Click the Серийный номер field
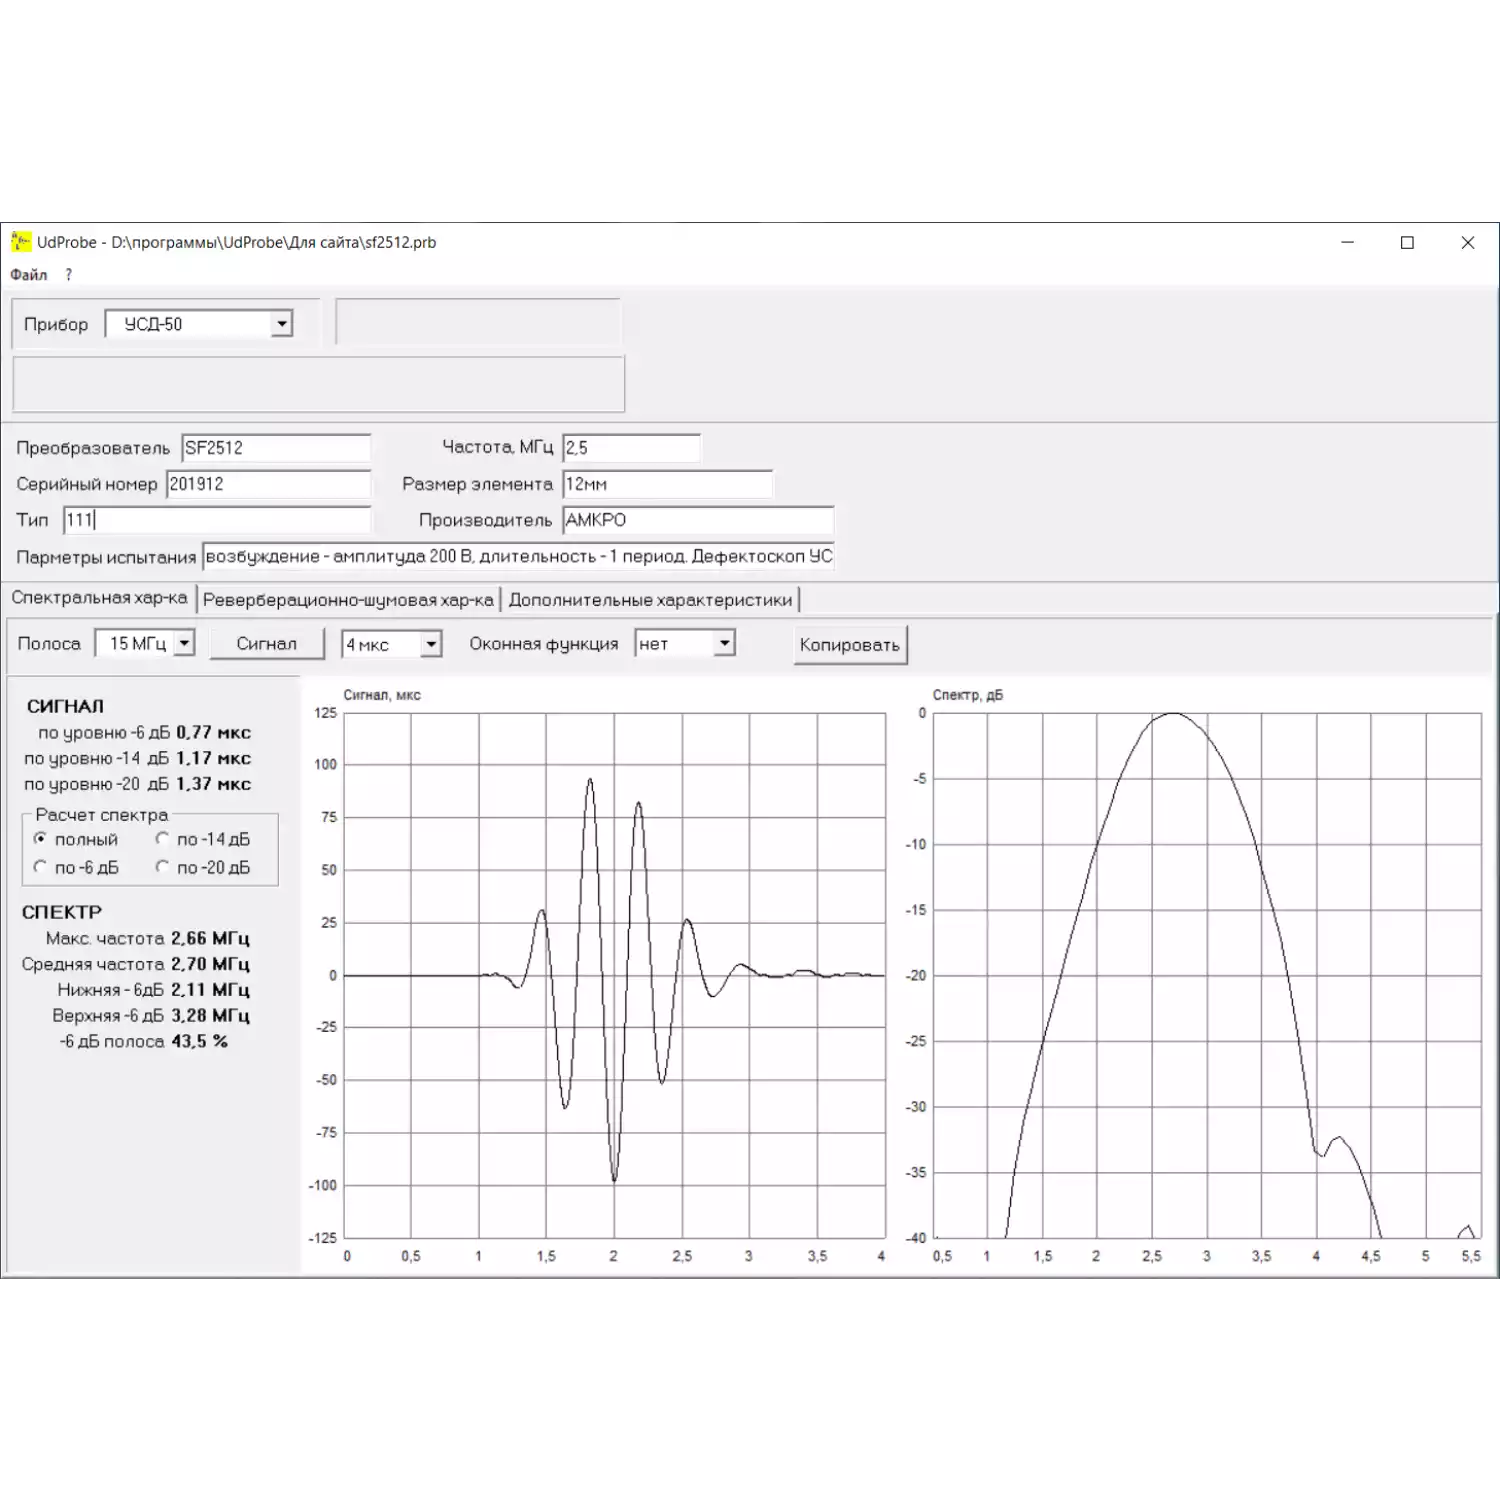This screenshot has width=1500, height=1500. pyautogui.click(x=267, y=484)
